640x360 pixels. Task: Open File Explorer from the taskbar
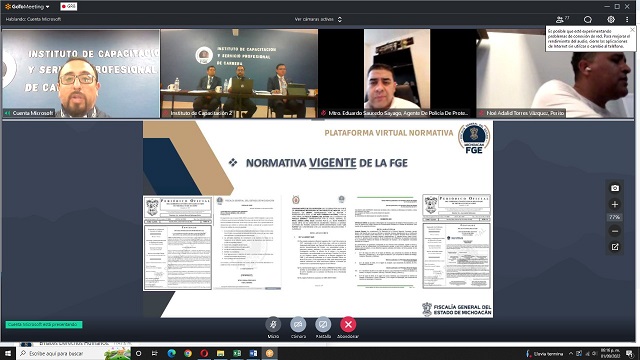coord(220,353)
